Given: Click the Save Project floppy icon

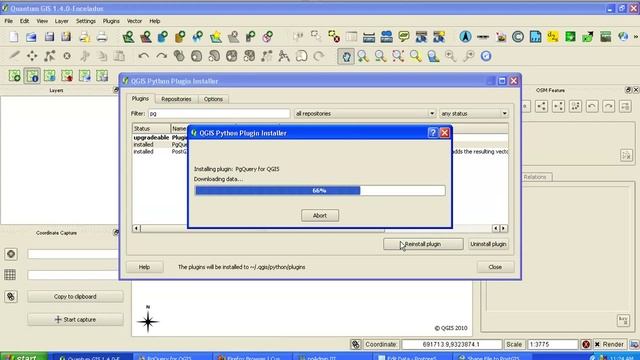Looking at the screenshot, I should 49,37.
